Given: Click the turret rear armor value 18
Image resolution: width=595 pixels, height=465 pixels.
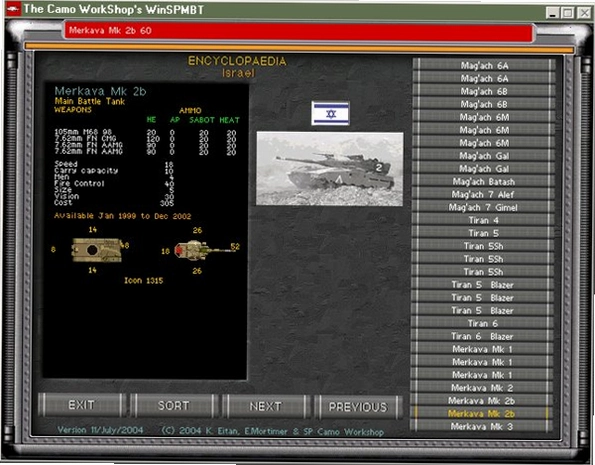Looking at the screenshot, I should (165, 251).
